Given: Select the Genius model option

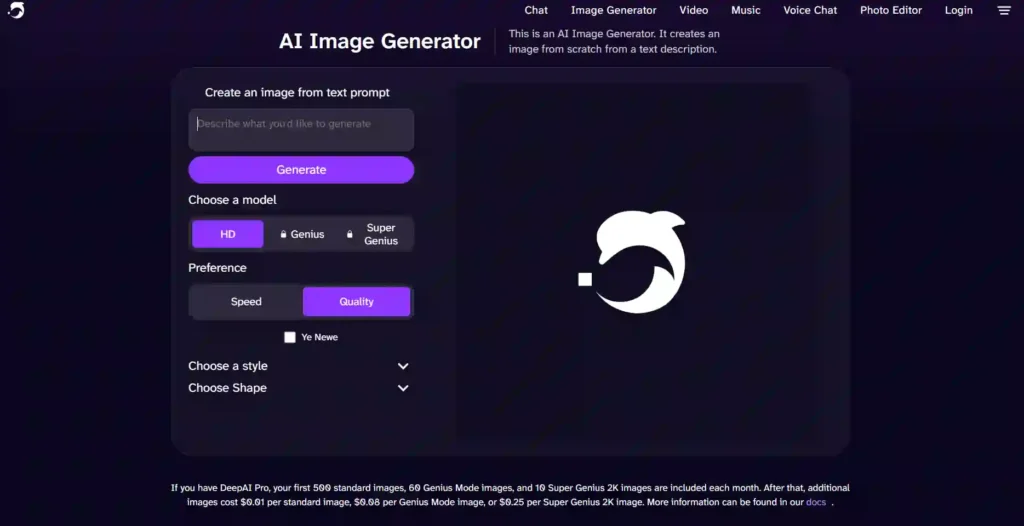Looking at the screenshot, I should (302, 234).
